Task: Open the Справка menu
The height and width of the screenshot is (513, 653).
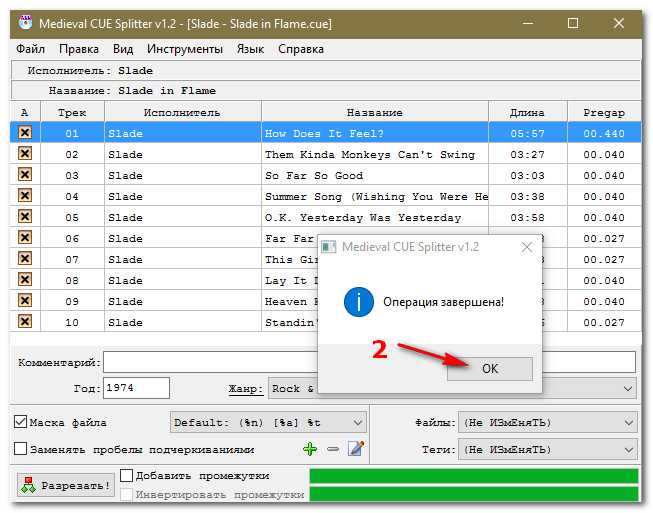Action: [301, 49]
